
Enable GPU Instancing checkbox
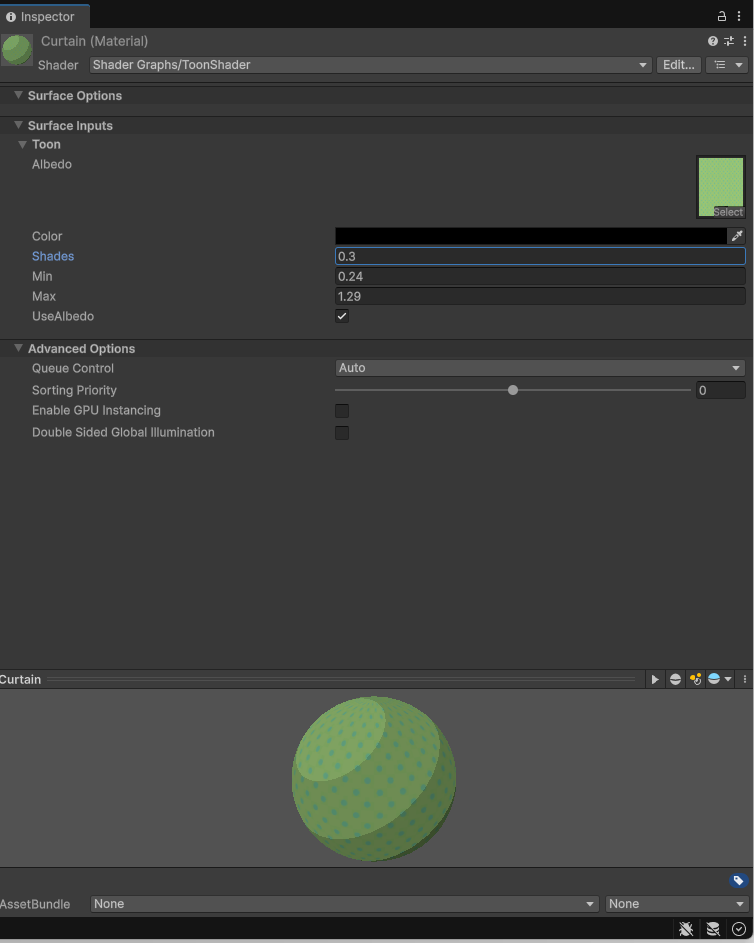pos(342,411)
